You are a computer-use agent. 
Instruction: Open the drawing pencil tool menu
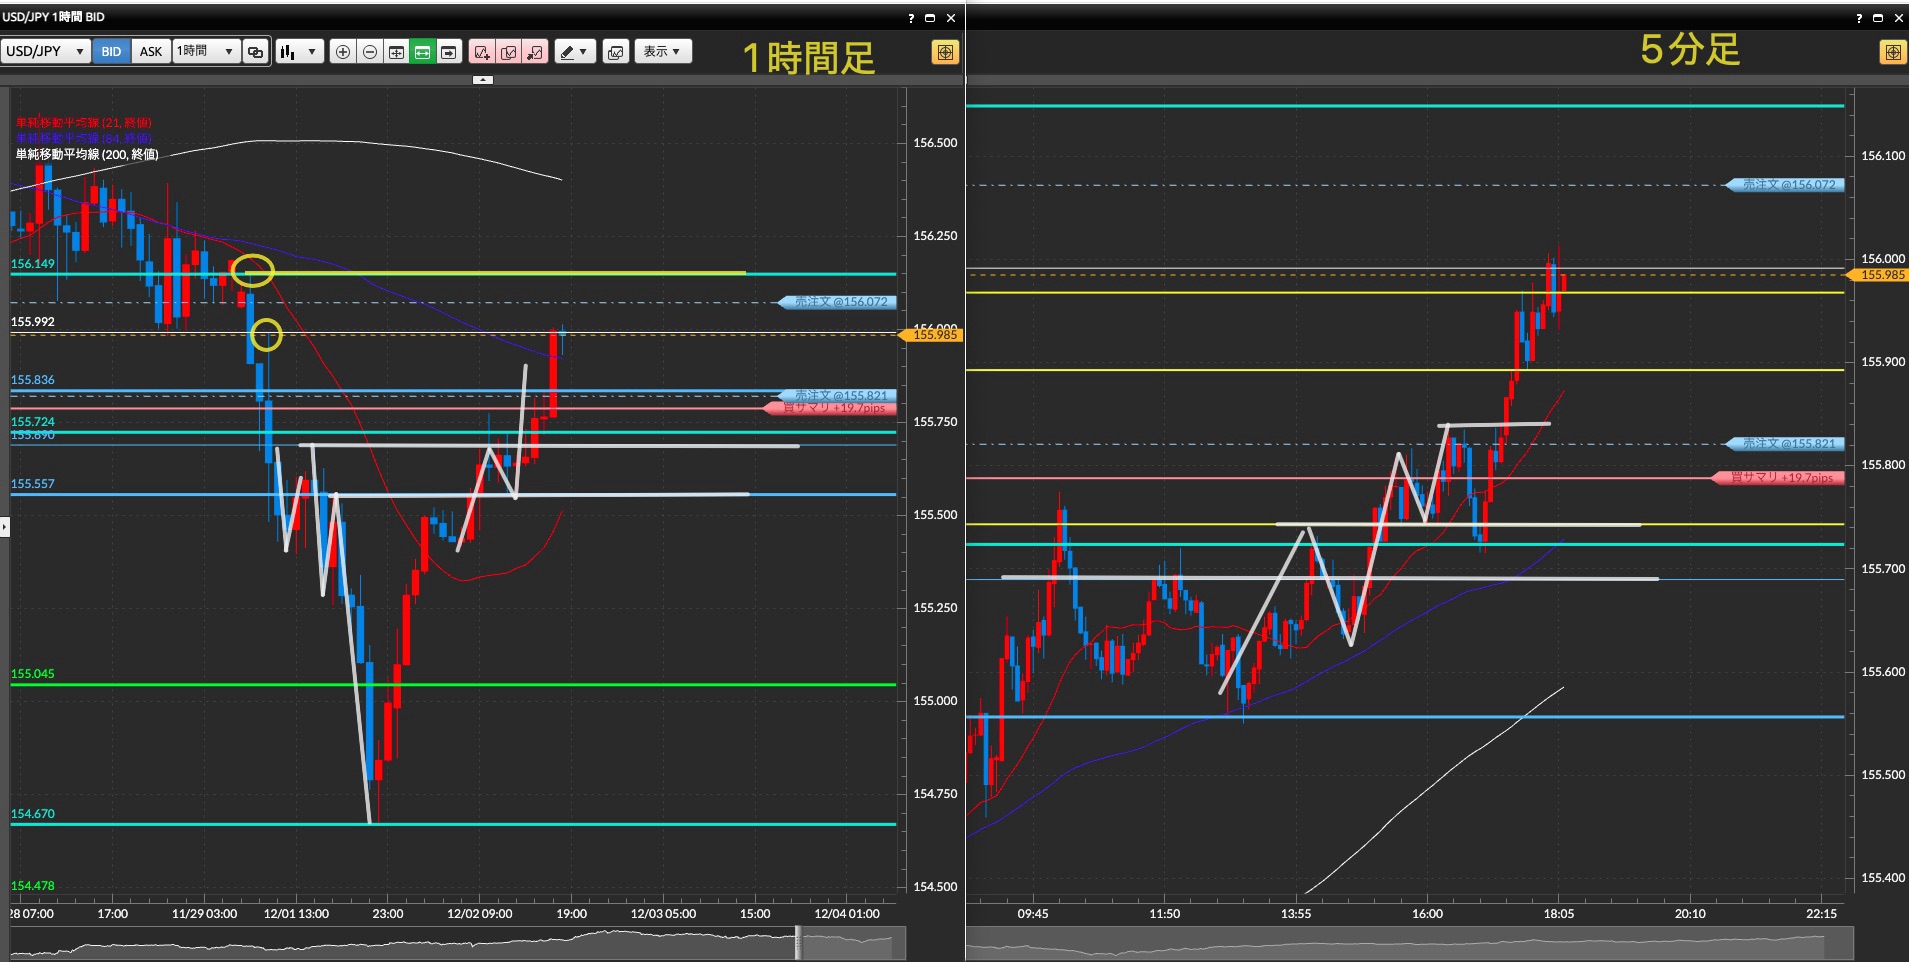(x=574, y=52)
